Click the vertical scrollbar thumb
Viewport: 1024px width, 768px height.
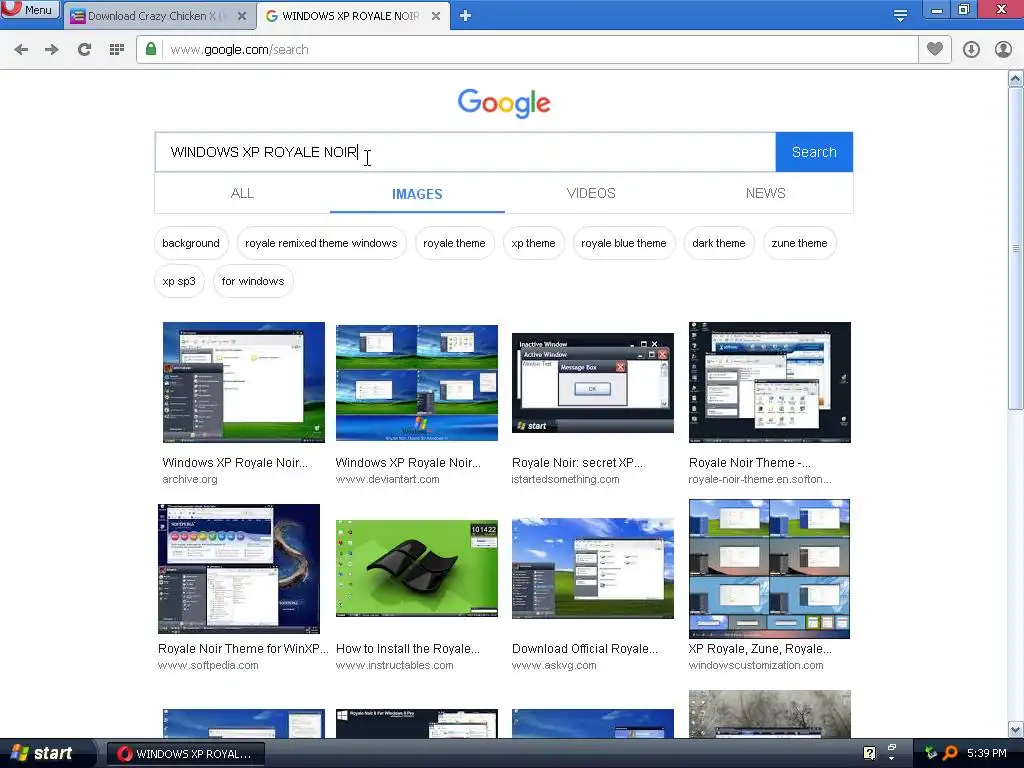coord(1016,248)
